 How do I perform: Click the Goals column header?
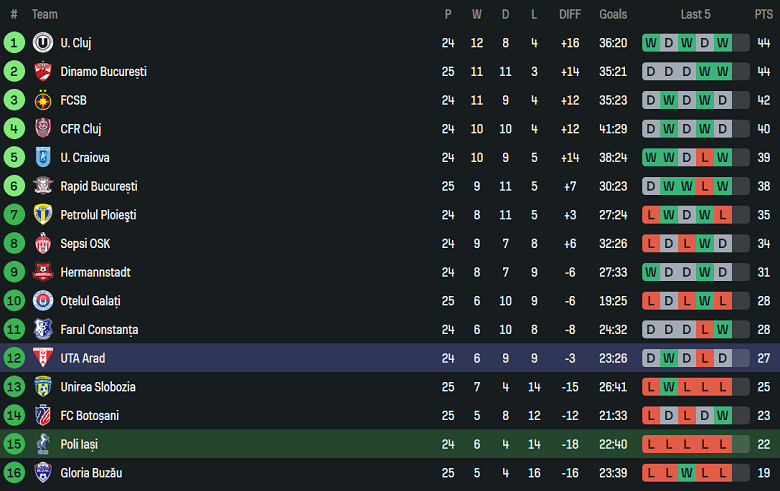613,14
